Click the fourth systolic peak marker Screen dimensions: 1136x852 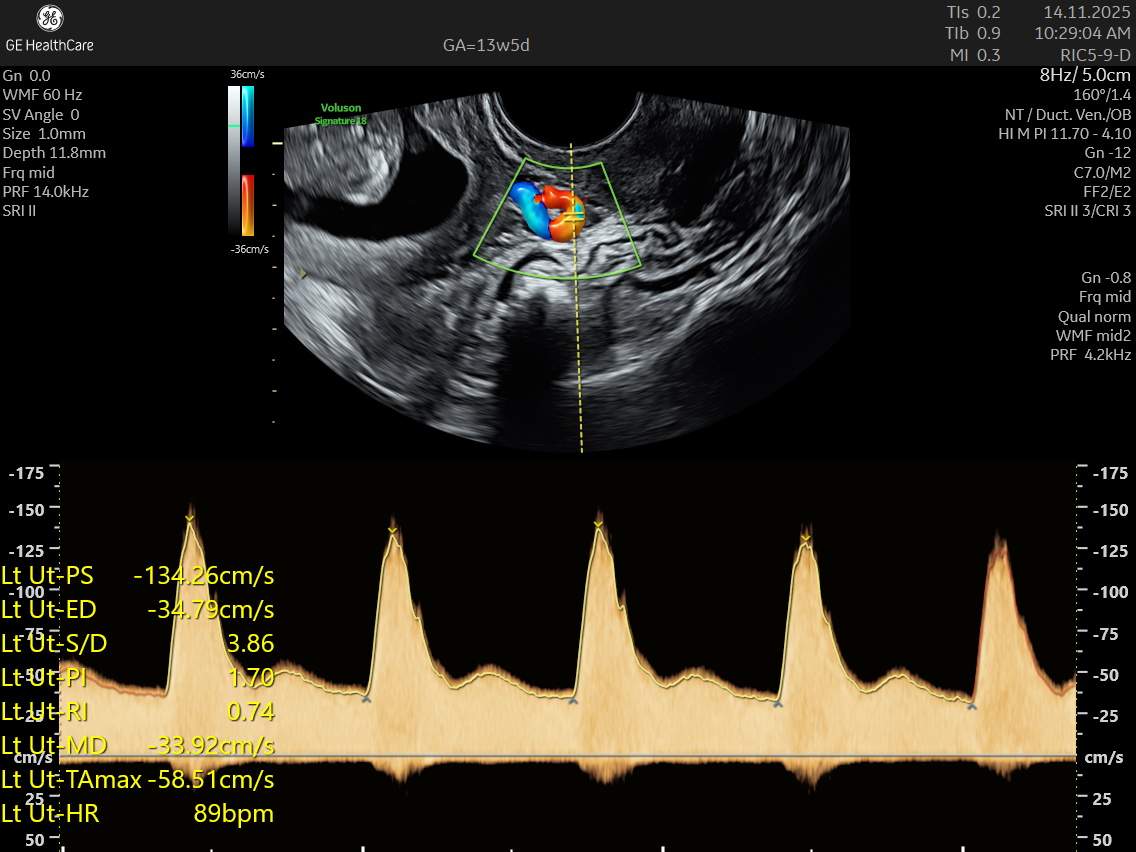pos(805,540)
